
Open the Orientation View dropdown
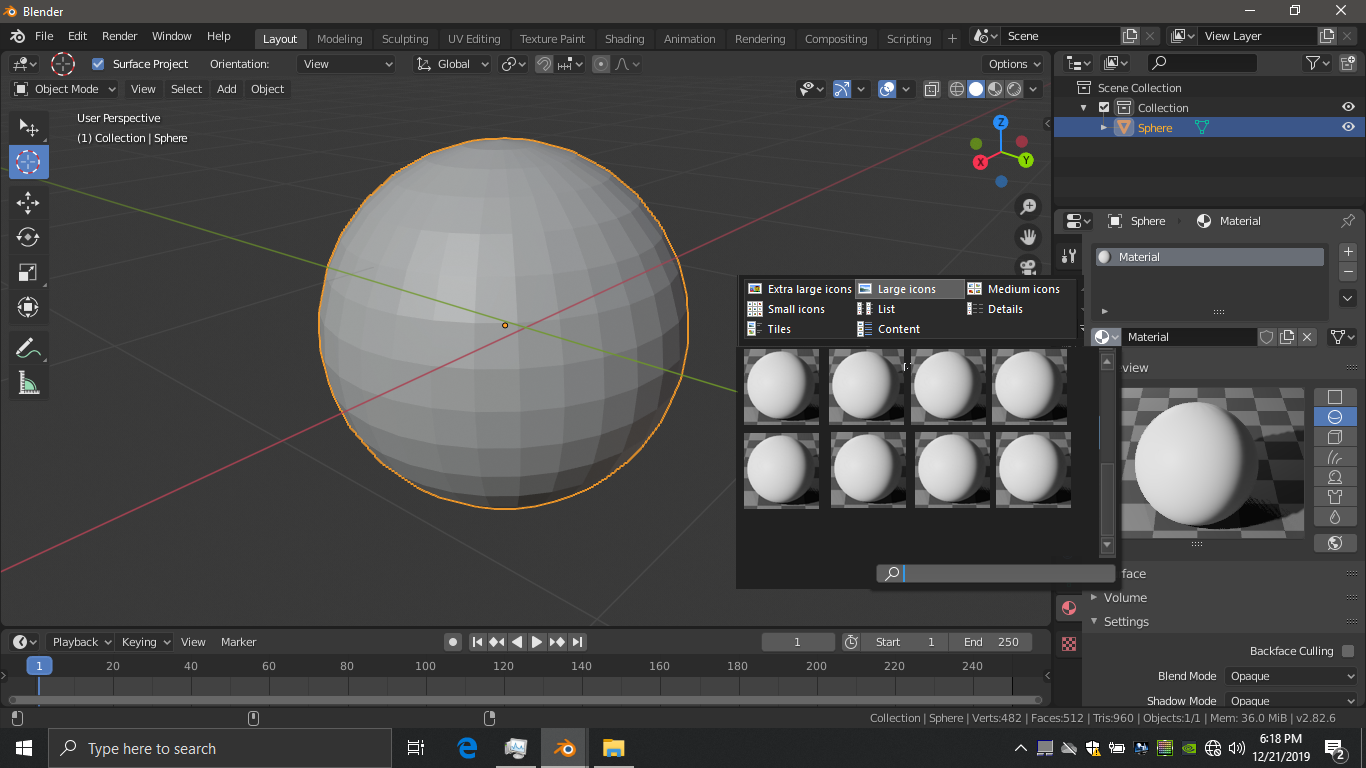[x=346, y=64]
